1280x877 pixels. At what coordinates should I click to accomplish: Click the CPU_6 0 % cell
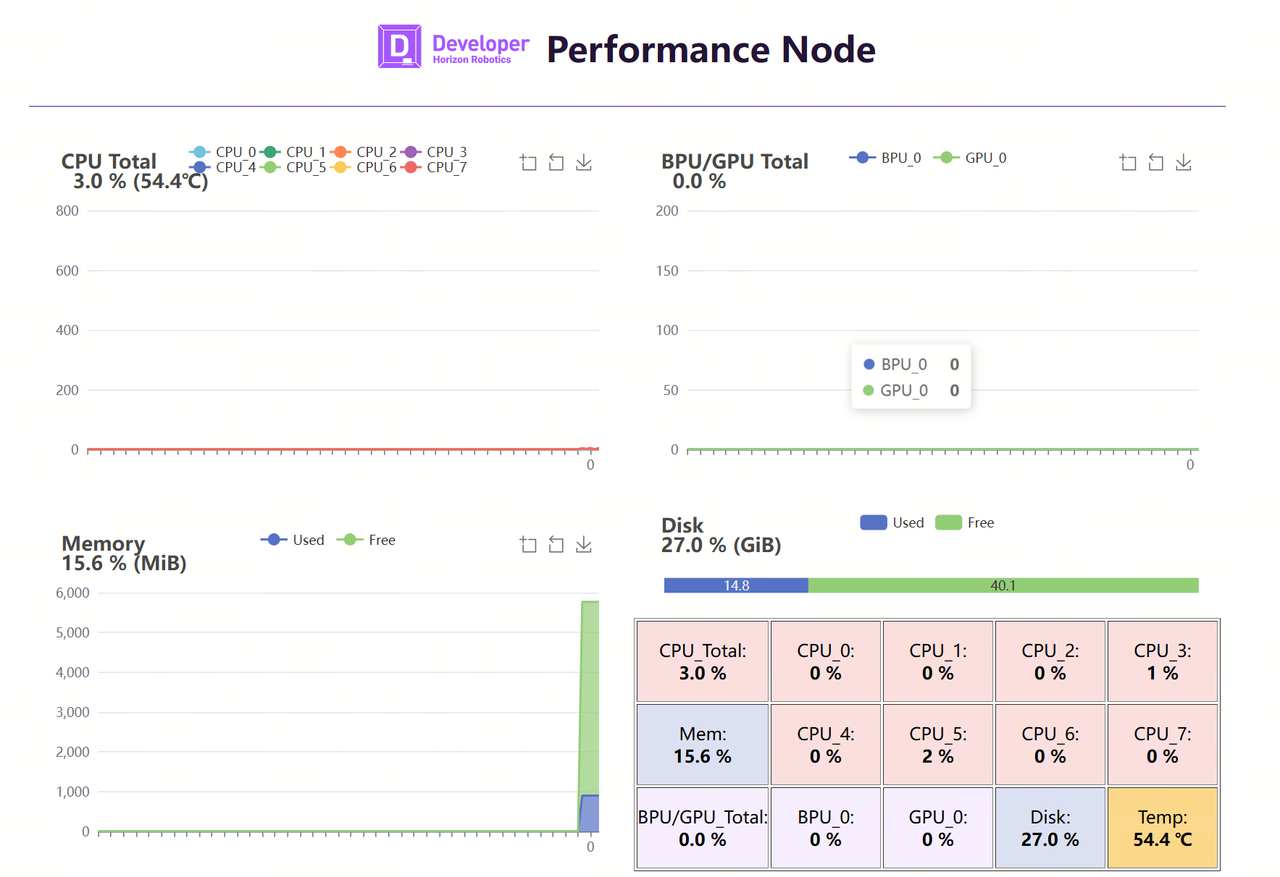coord(1050,744)
